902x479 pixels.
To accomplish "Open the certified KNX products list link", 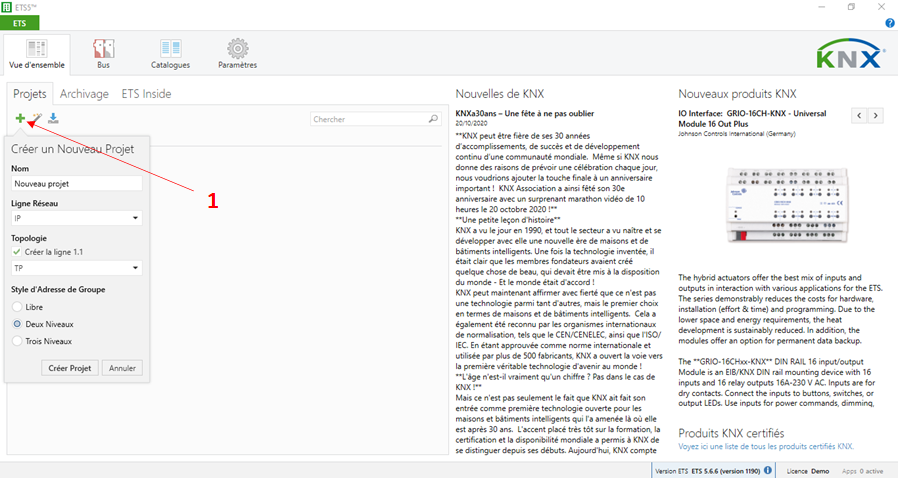I will tap(766, 446).
